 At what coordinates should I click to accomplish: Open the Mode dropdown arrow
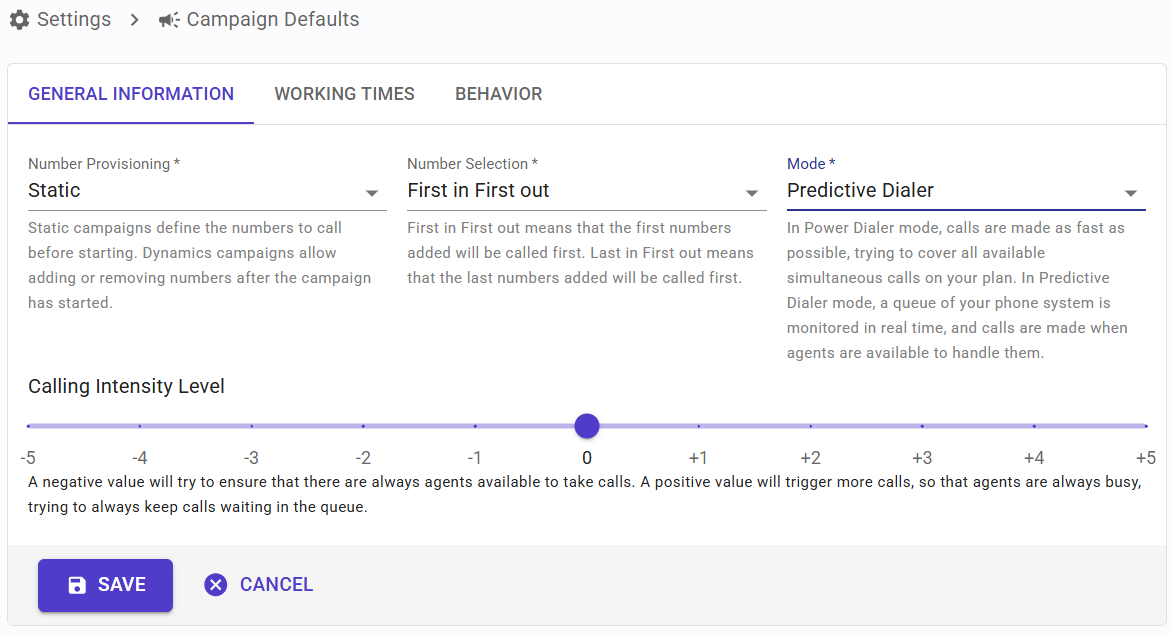pyautogui.click(x=1130, y=193)
